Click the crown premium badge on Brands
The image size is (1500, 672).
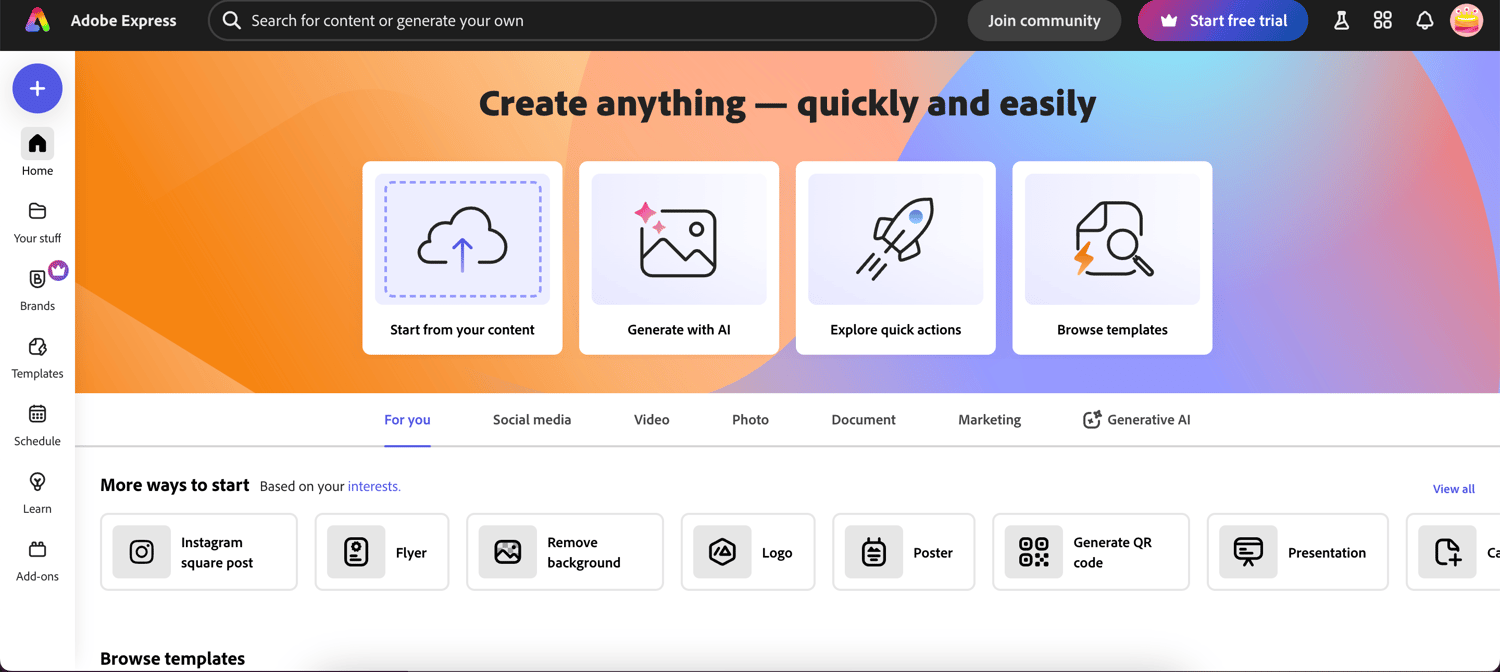pyautogui.click(x=58, y=270)
